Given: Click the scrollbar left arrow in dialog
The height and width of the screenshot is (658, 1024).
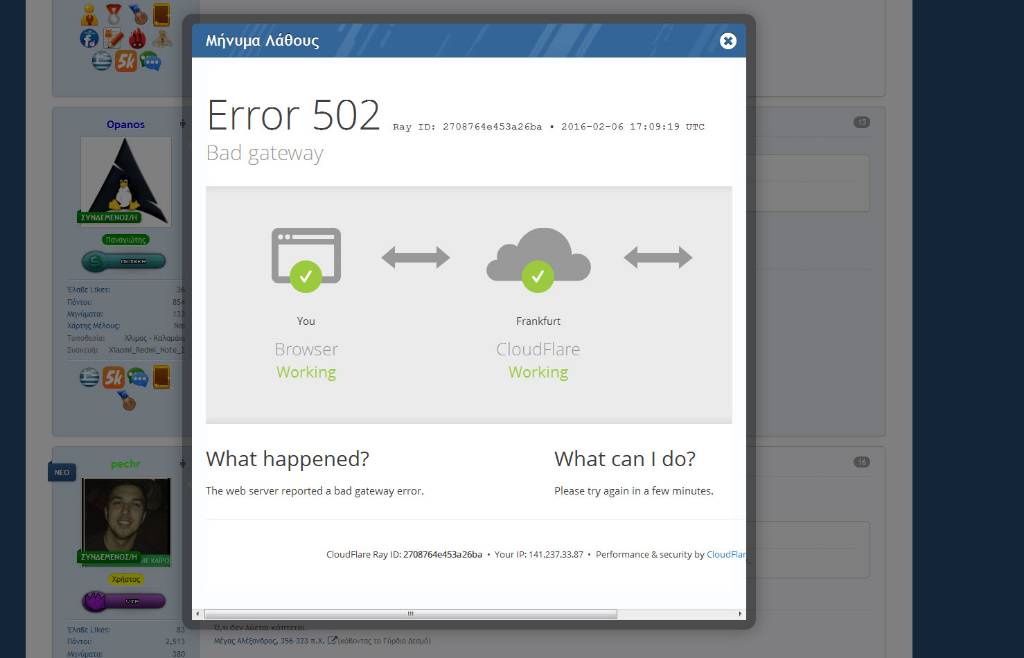Looking at the screenshot, I should (198, 614).
